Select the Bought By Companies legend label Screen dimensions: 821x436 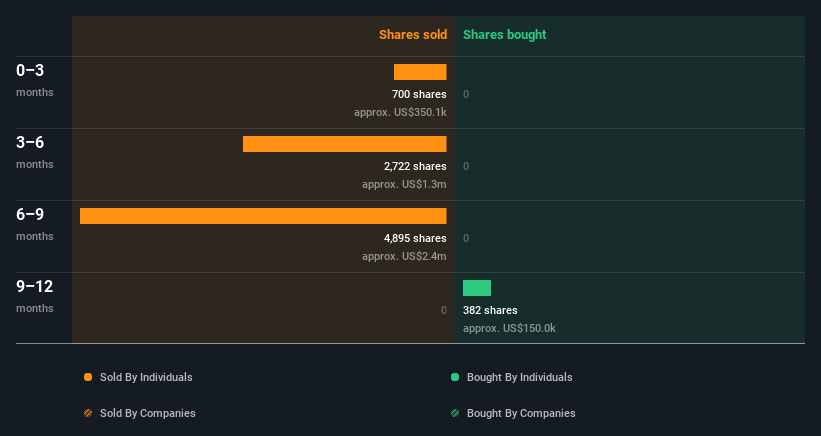521,413
